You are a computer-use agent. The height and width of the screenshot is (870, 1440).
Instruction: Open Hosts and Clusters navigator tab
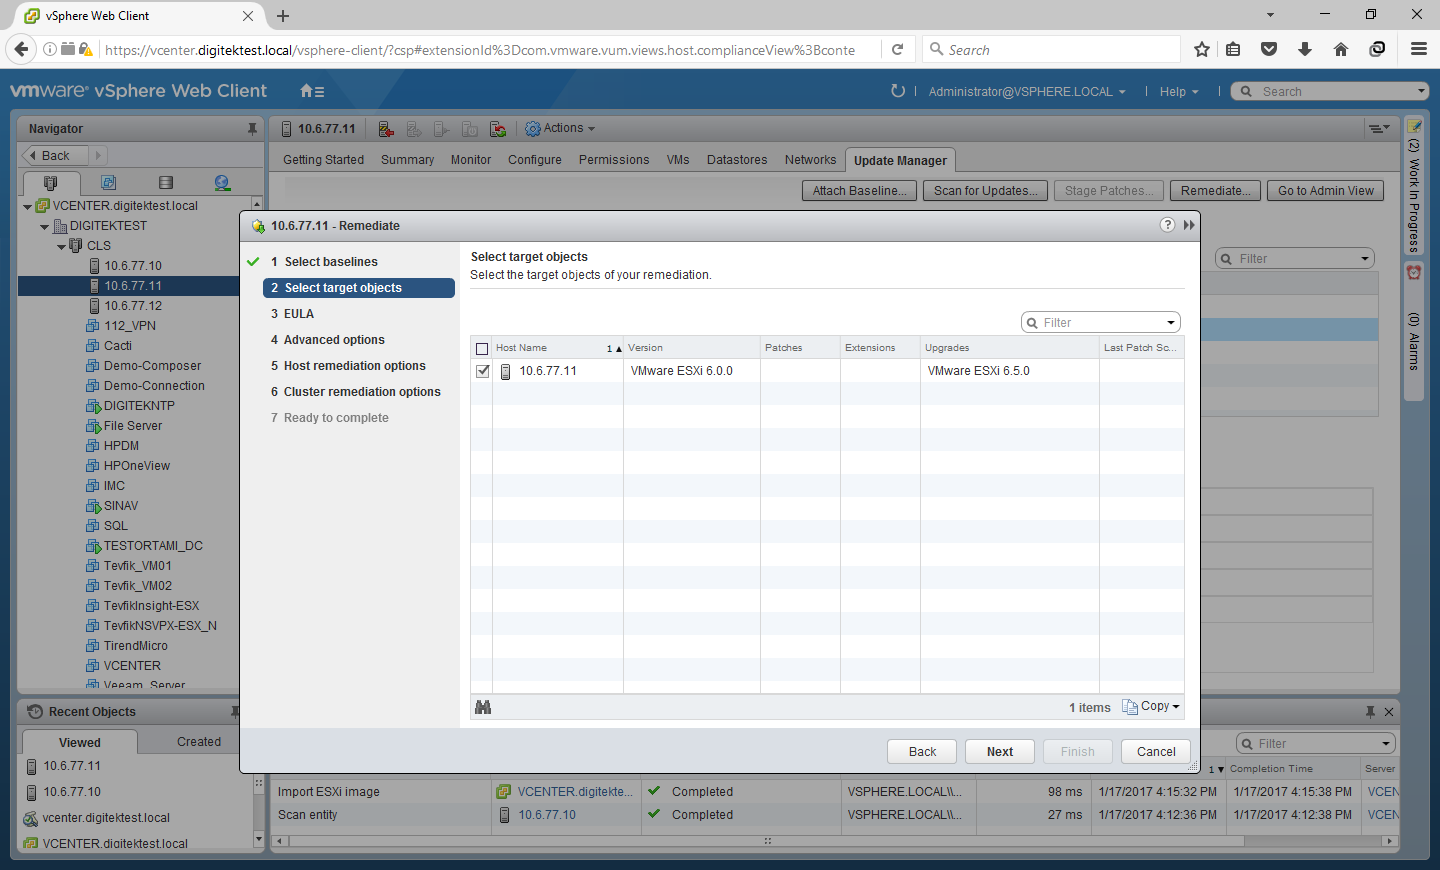[50, 182]
